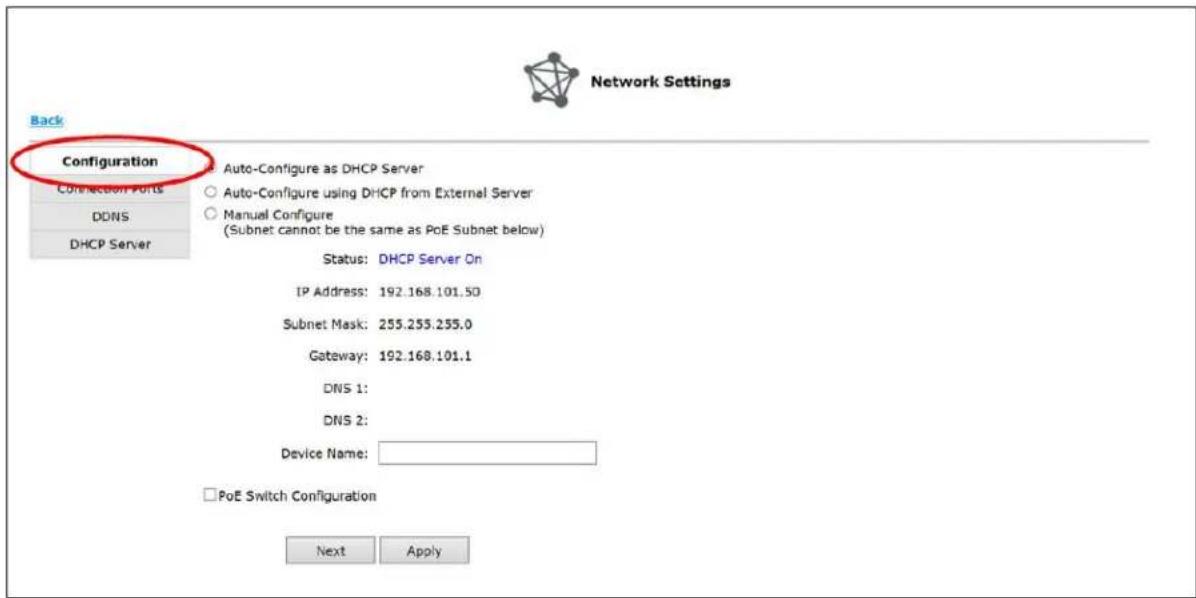The image size is (1196, 598).
Task: Click the Network Settings heading
Action: point(661,82)
